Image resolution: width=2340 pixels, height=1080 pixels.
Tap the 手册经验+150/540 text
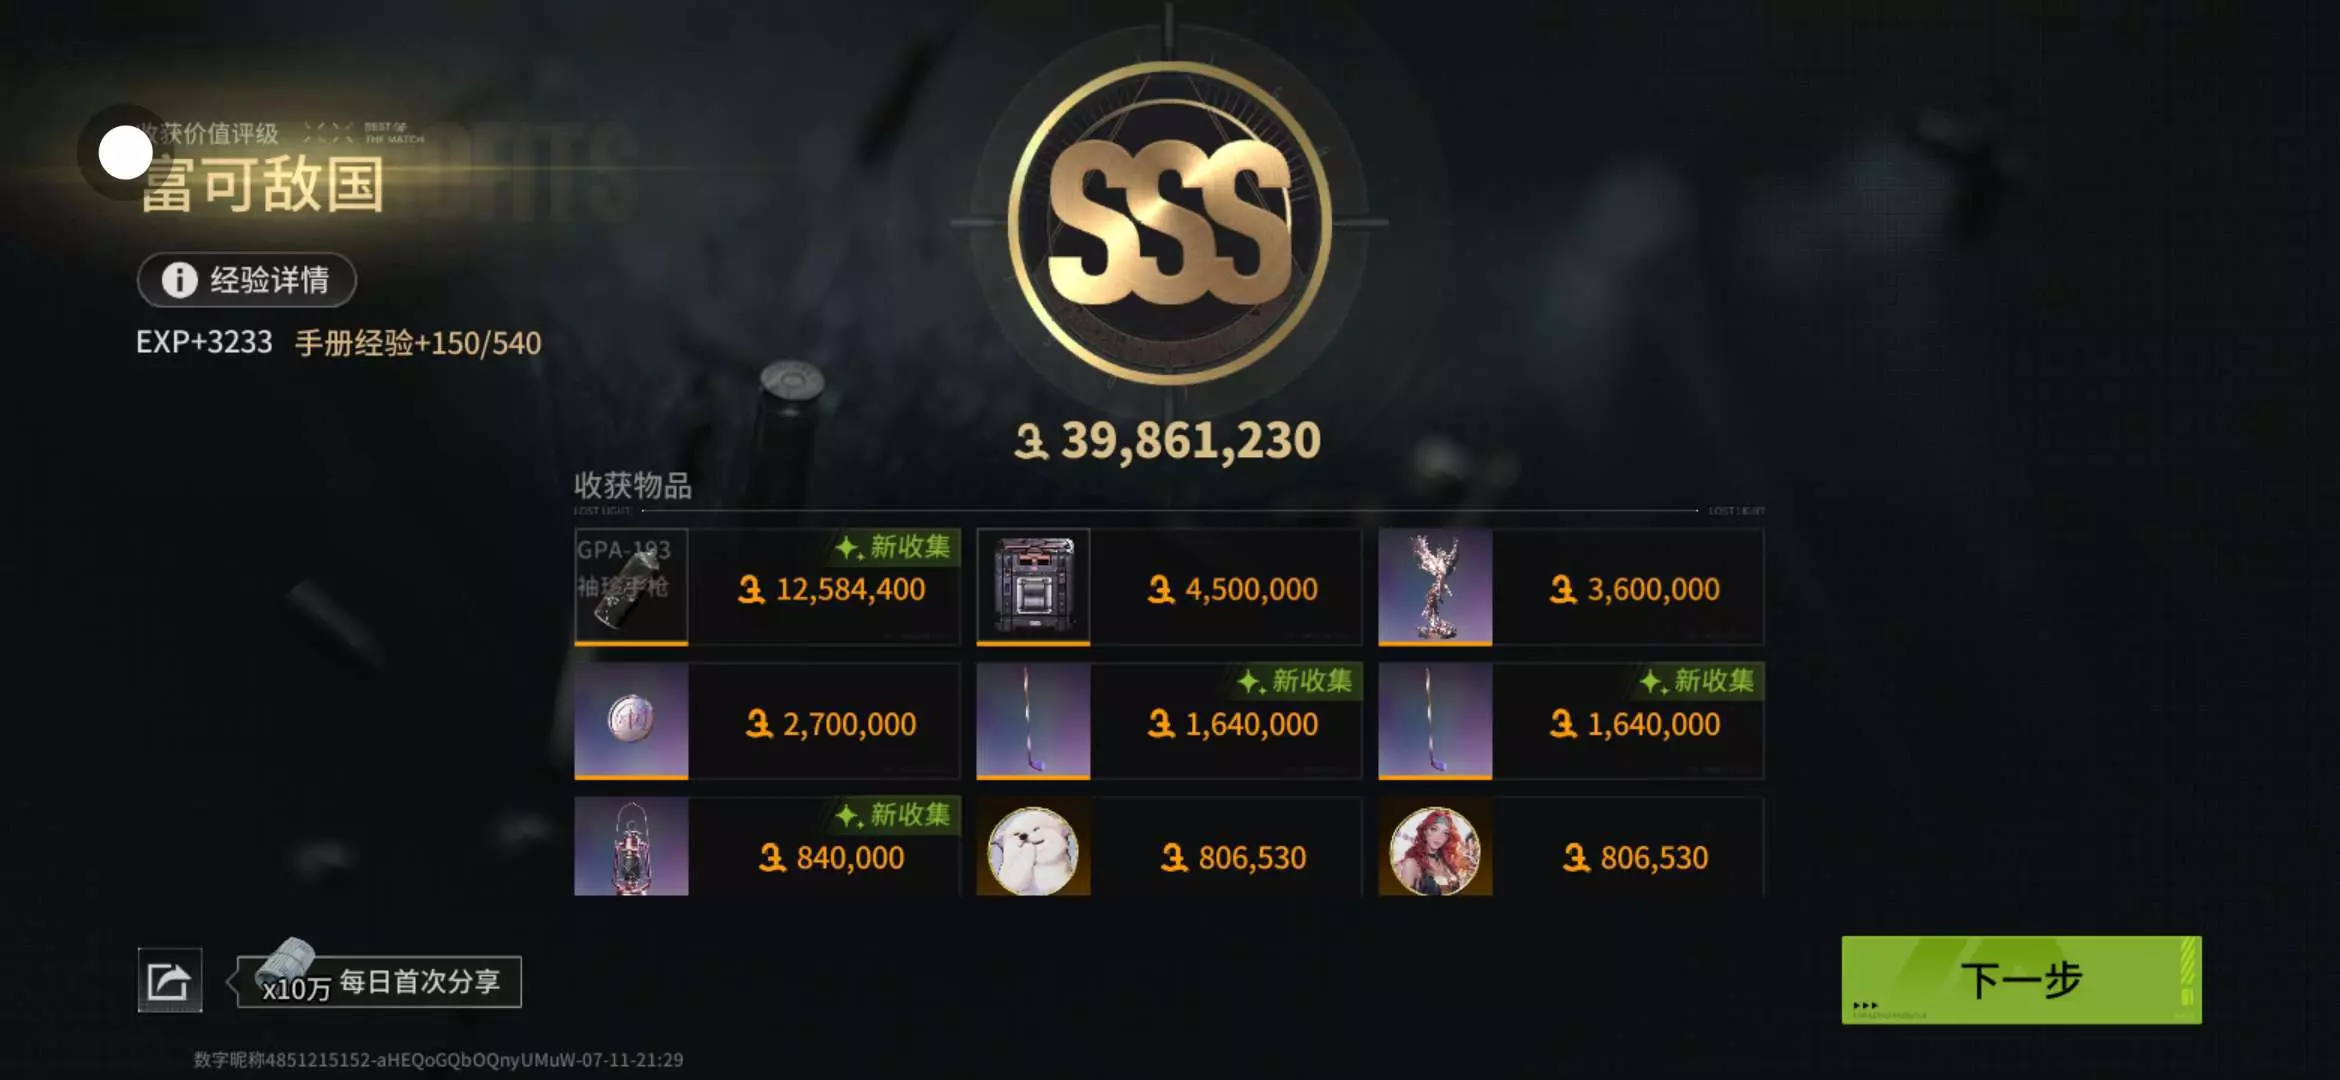[418, 343]
